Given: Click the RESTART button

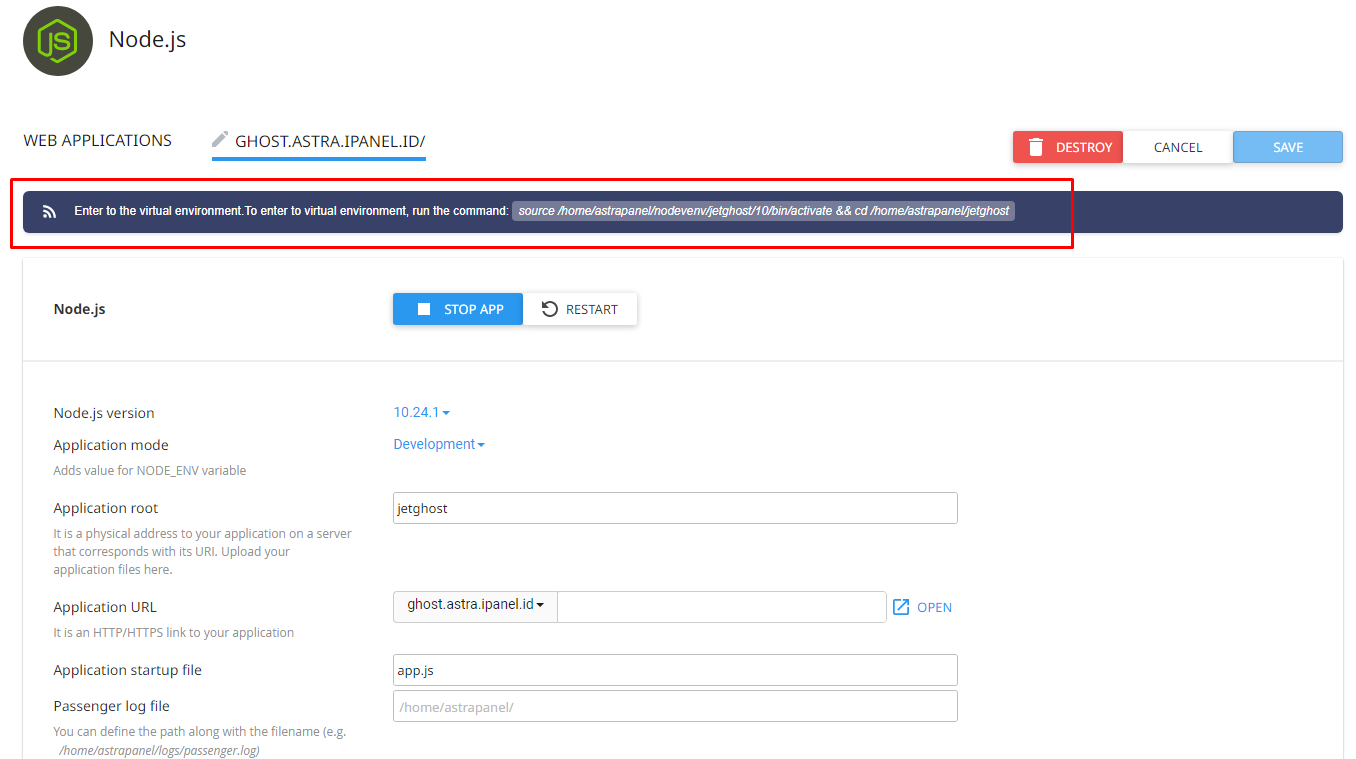Looking at the screenshot, I should click(580, 309).
